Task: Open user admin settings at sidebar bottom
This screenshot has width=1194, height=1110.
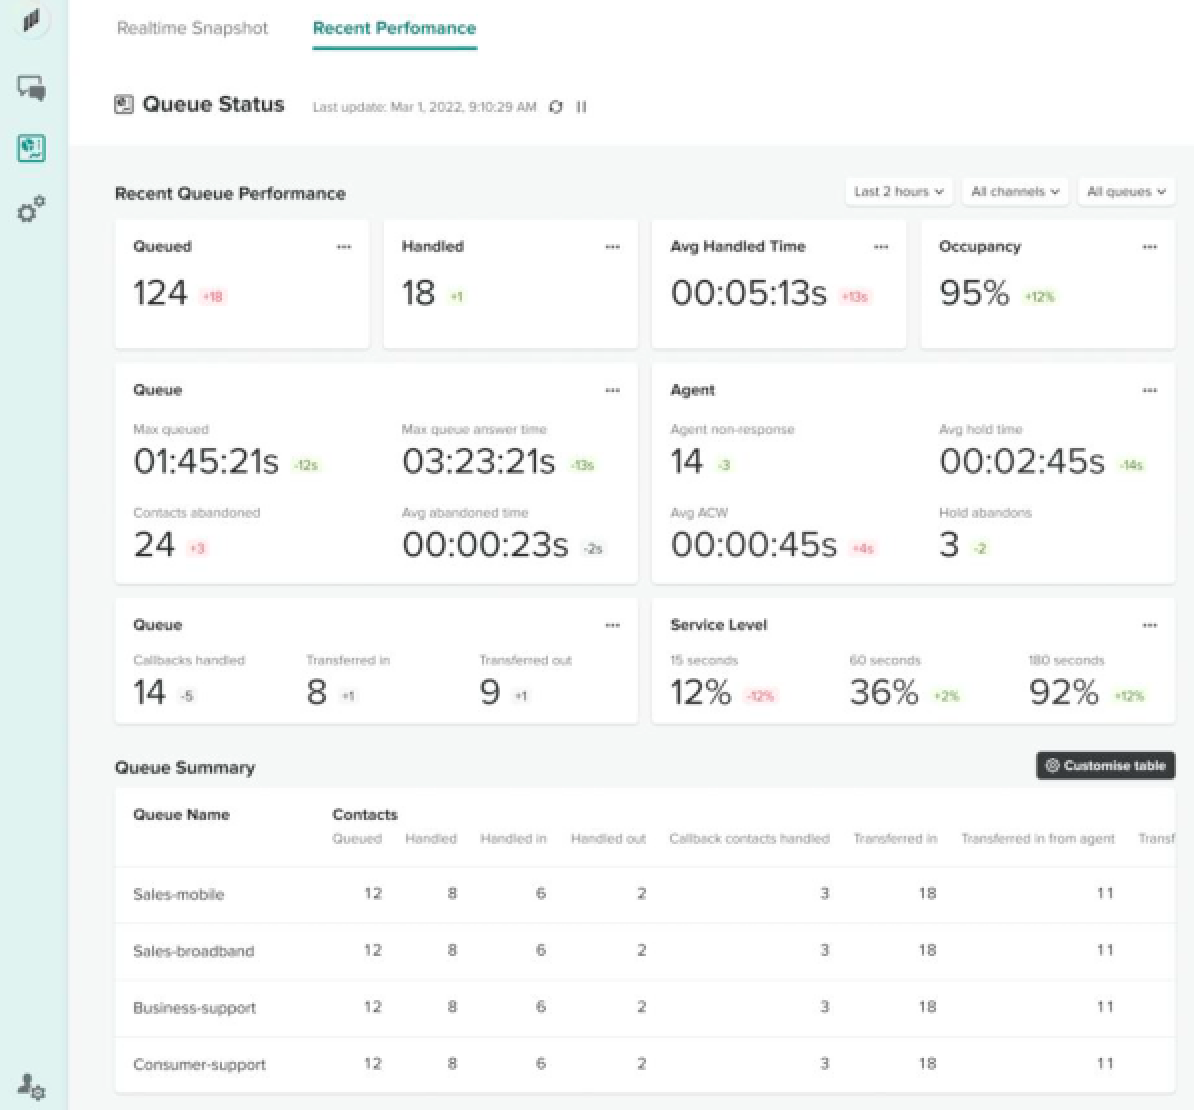Action: [x=32, y=1085]
